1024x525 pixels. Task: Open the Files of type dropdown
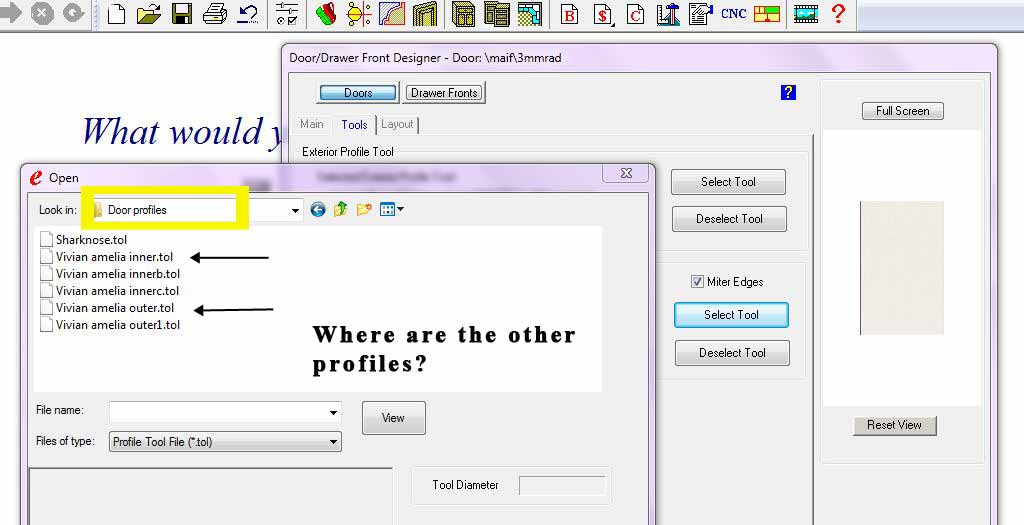333,442
